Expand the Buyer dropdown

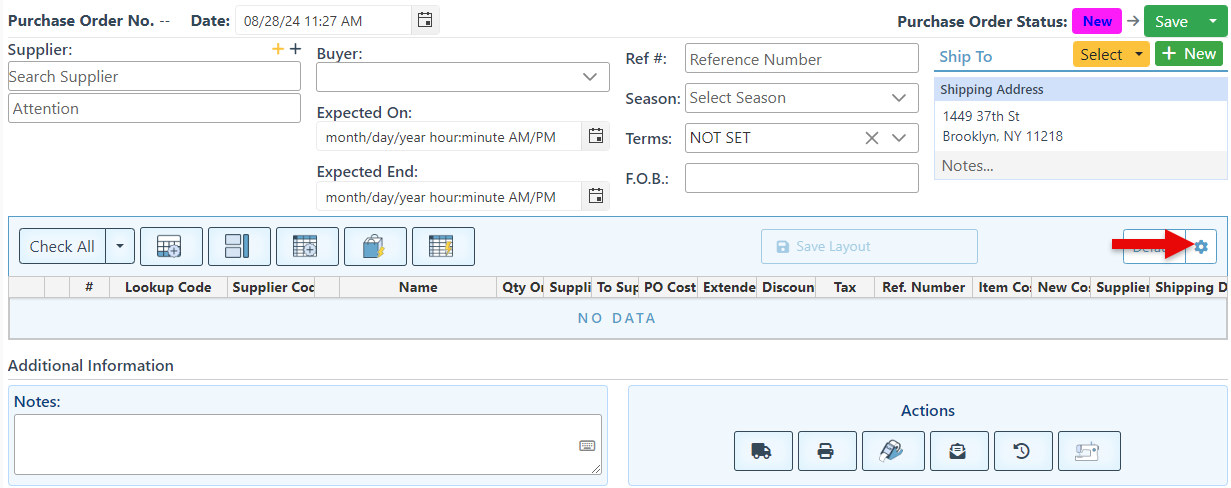tap(589, 77)
